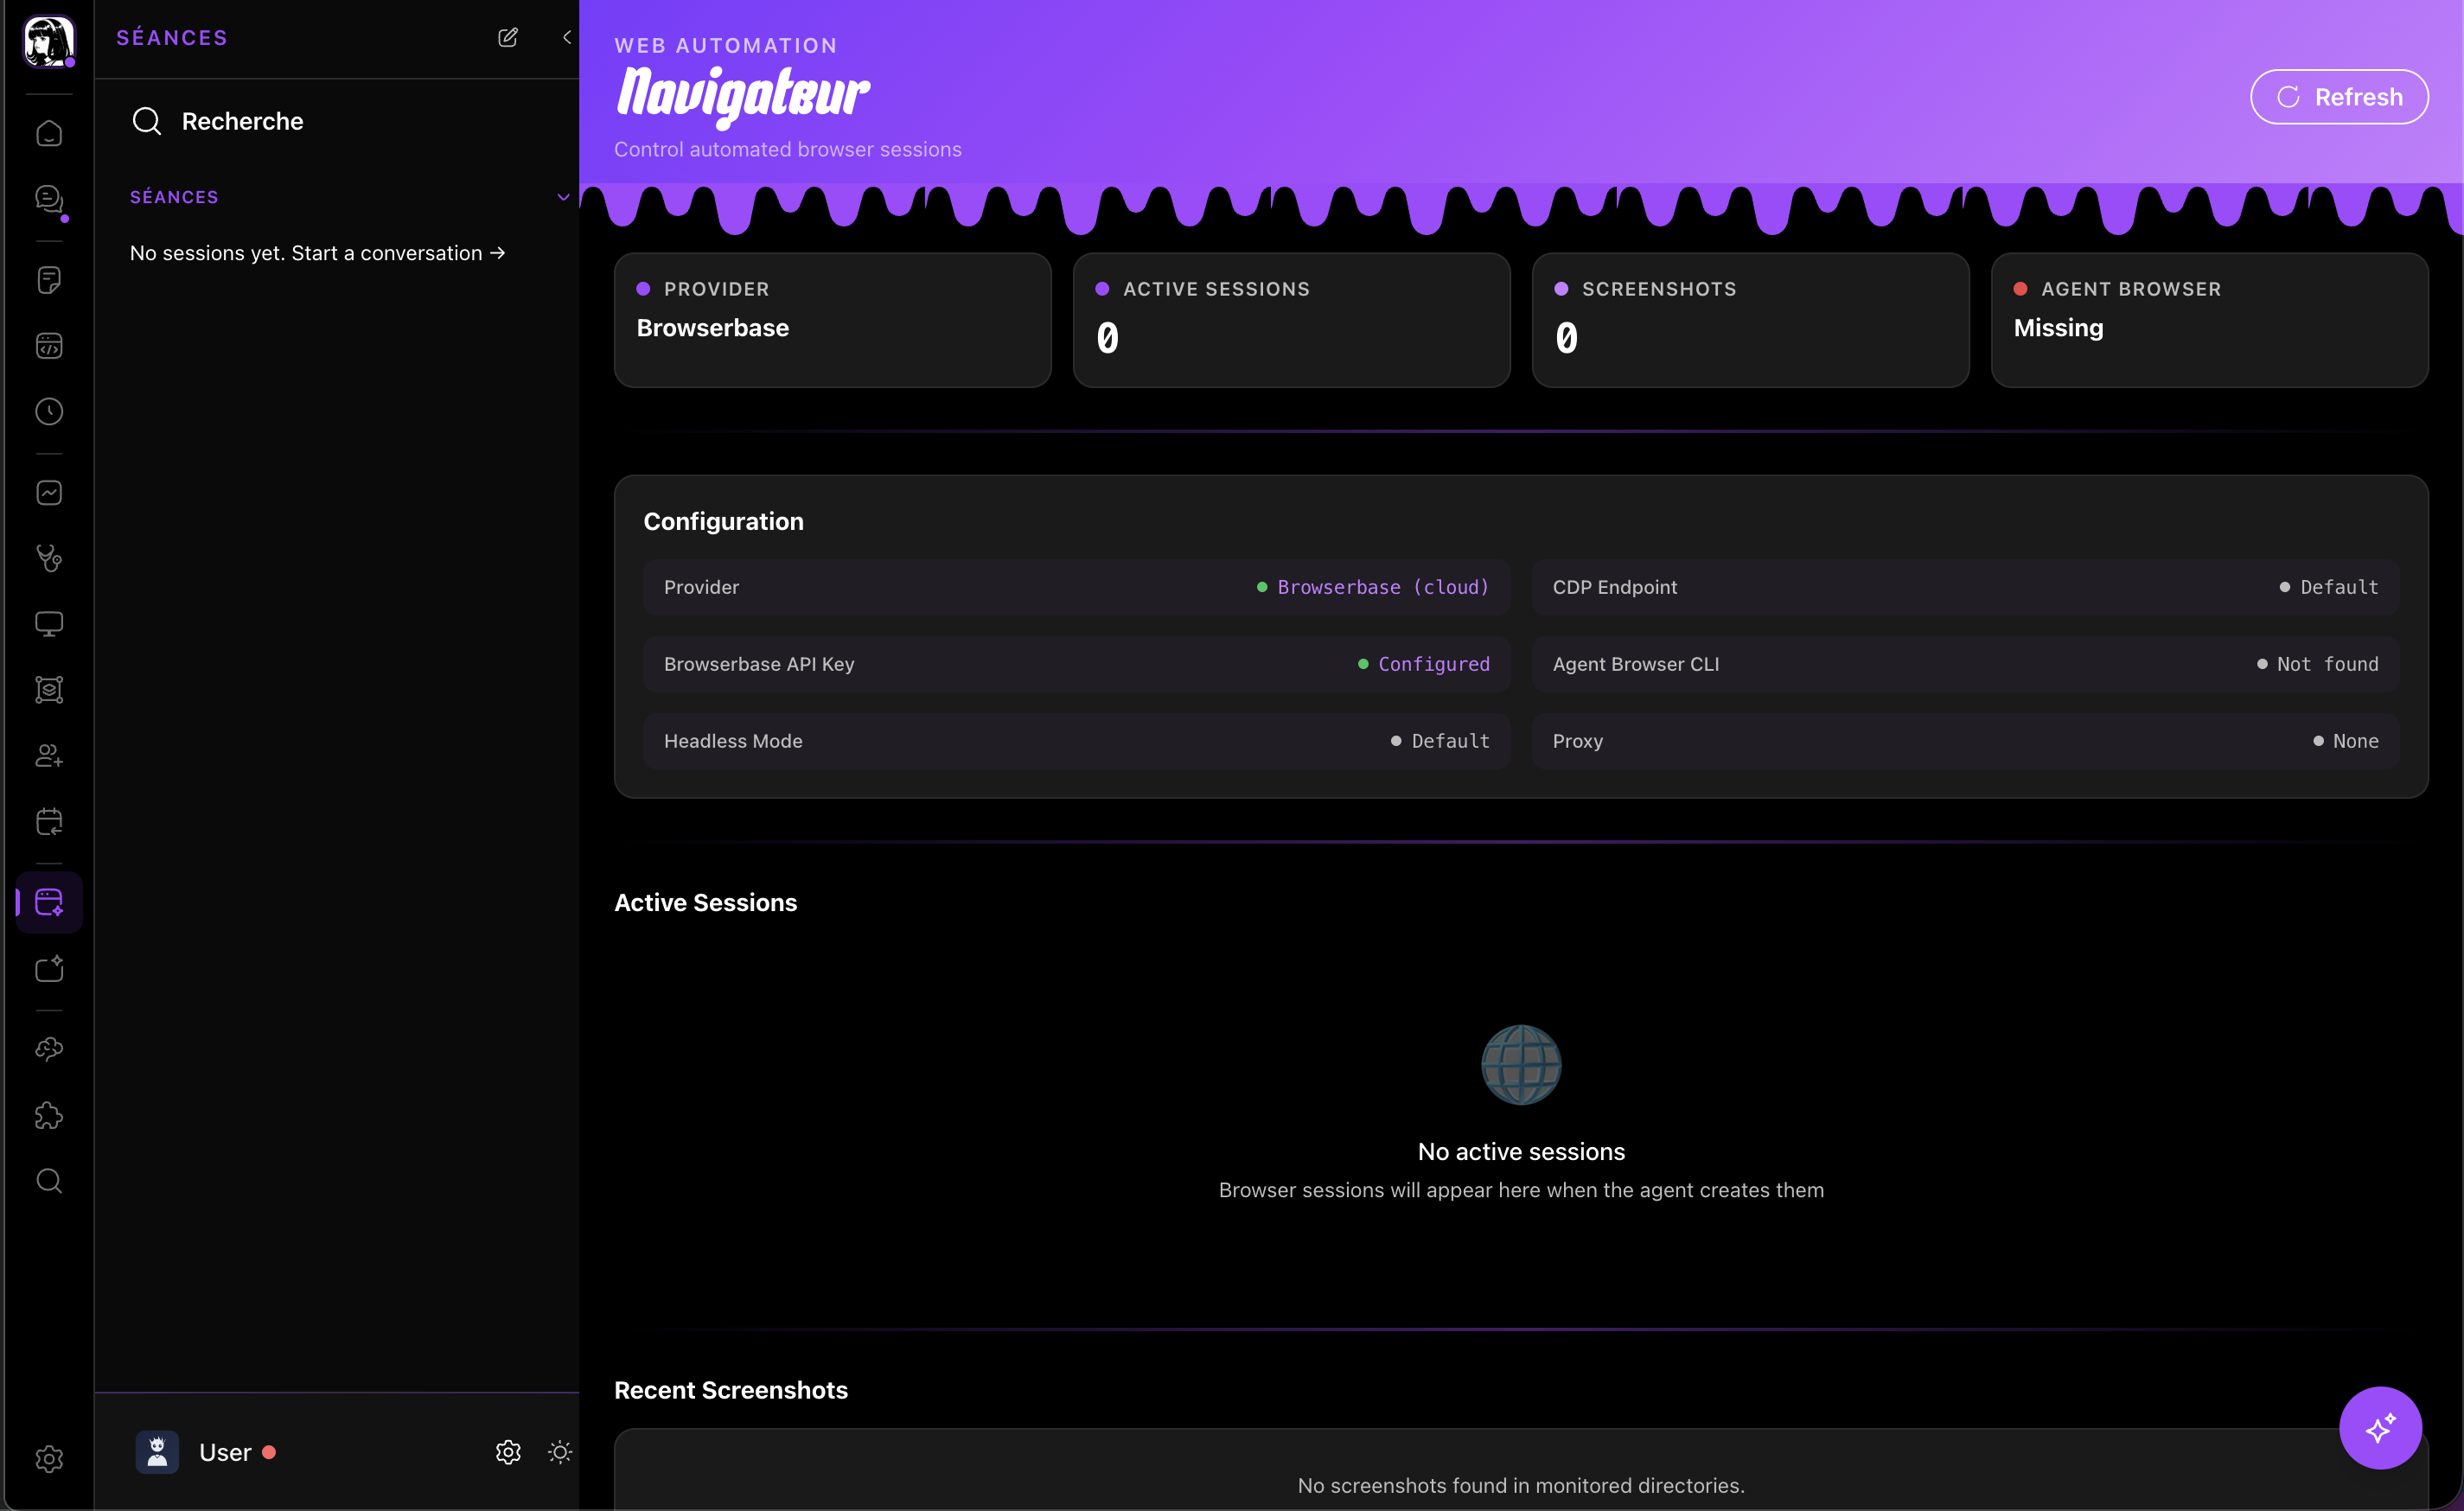
Task: Open the monitor screen icon in sidebar
Action: (49, 624)
